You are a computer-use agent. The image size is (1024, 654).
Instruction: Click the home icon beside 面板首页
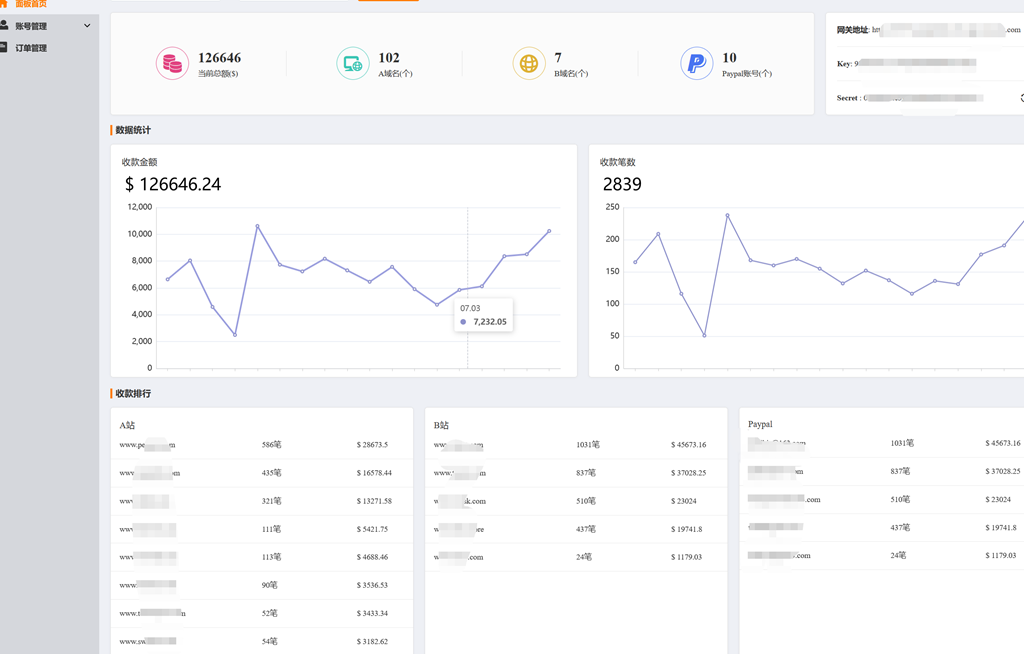pos(5,4)
